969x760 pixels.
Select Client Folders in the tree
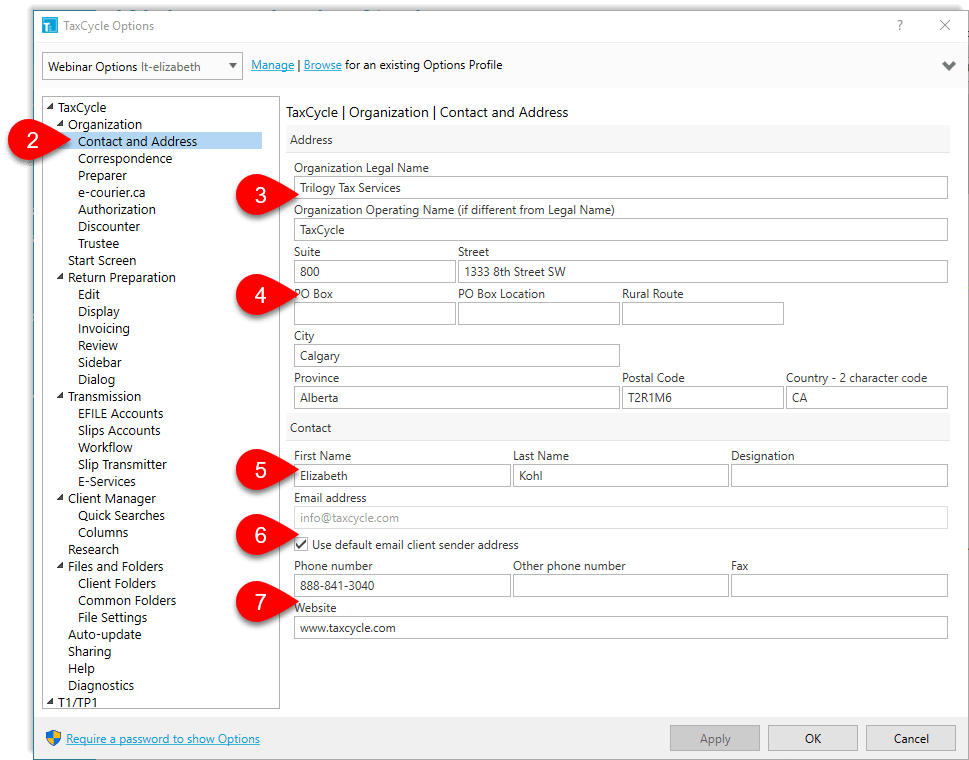click(x=117, y=583)
